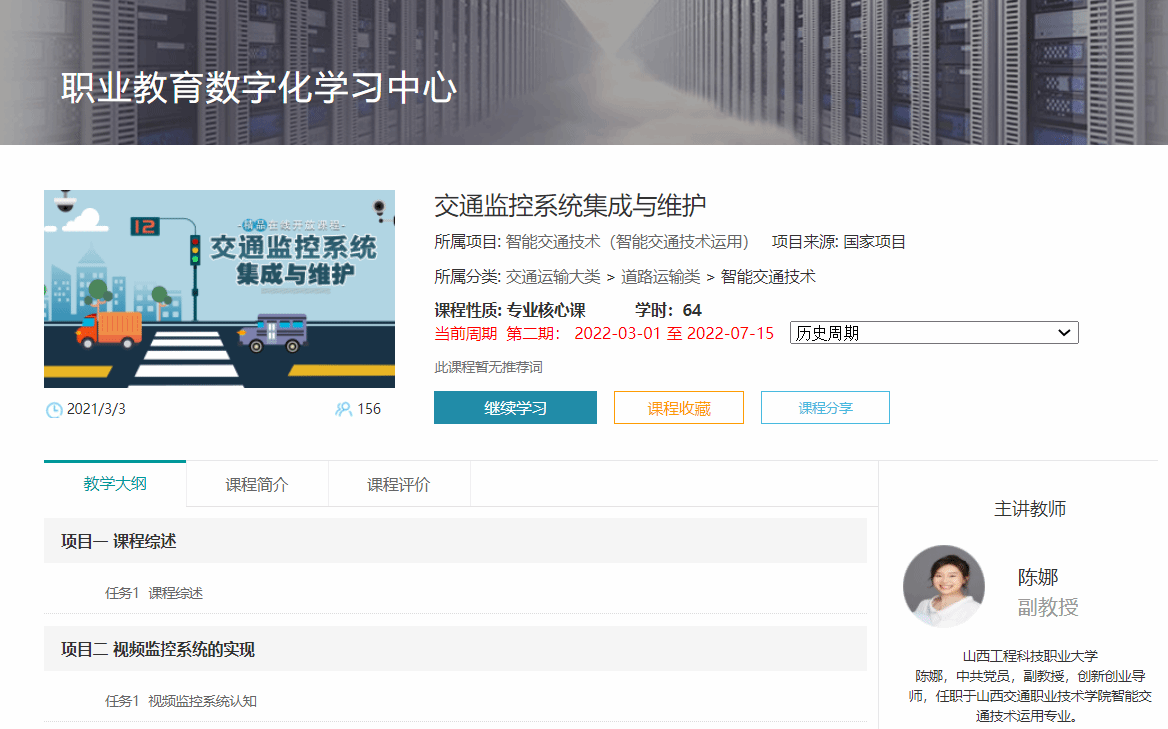Image resolution: width=1168 pixels, height=729 pixels.
Task: Click the 继续学习 button
Action: 514,407
